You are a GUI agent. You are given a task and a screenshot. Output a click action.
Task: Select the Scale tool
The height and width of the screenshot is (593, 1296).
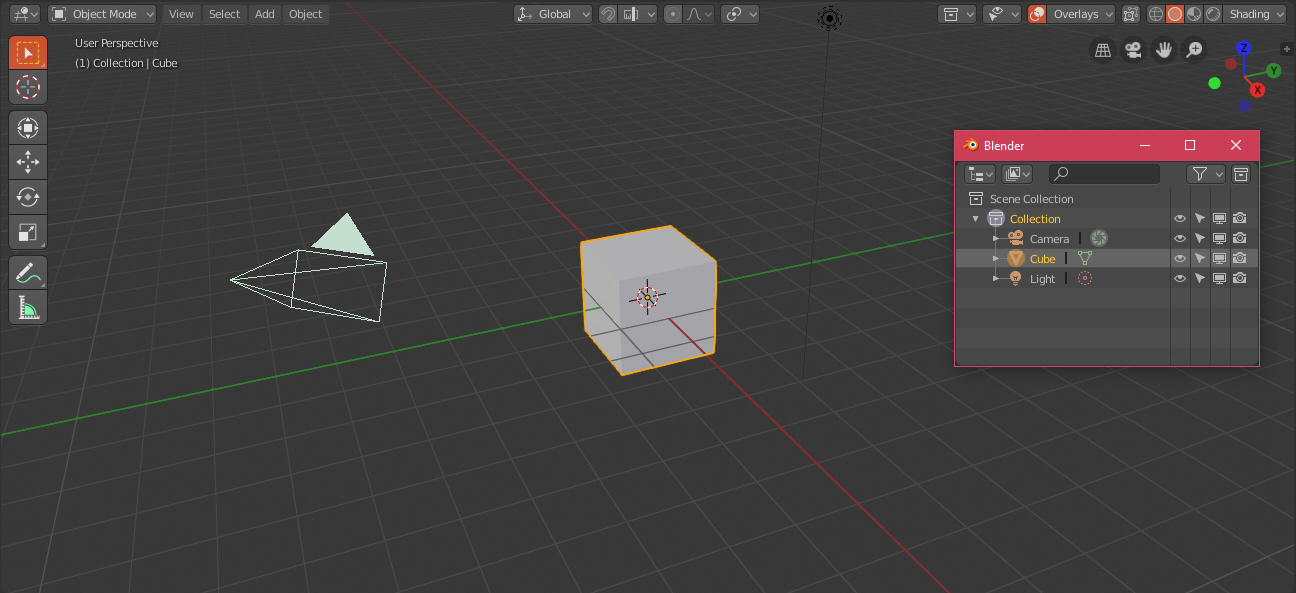[x=28, y=232]
